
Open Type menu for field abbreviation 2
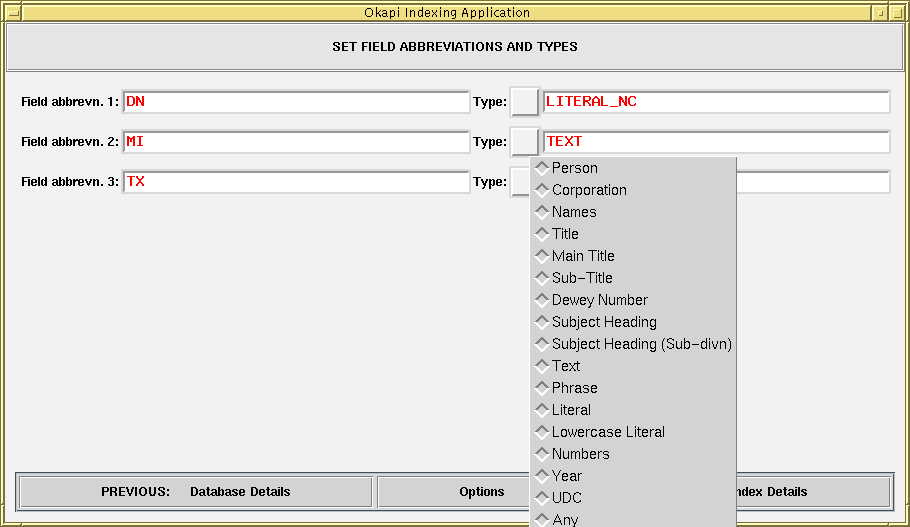525,142
